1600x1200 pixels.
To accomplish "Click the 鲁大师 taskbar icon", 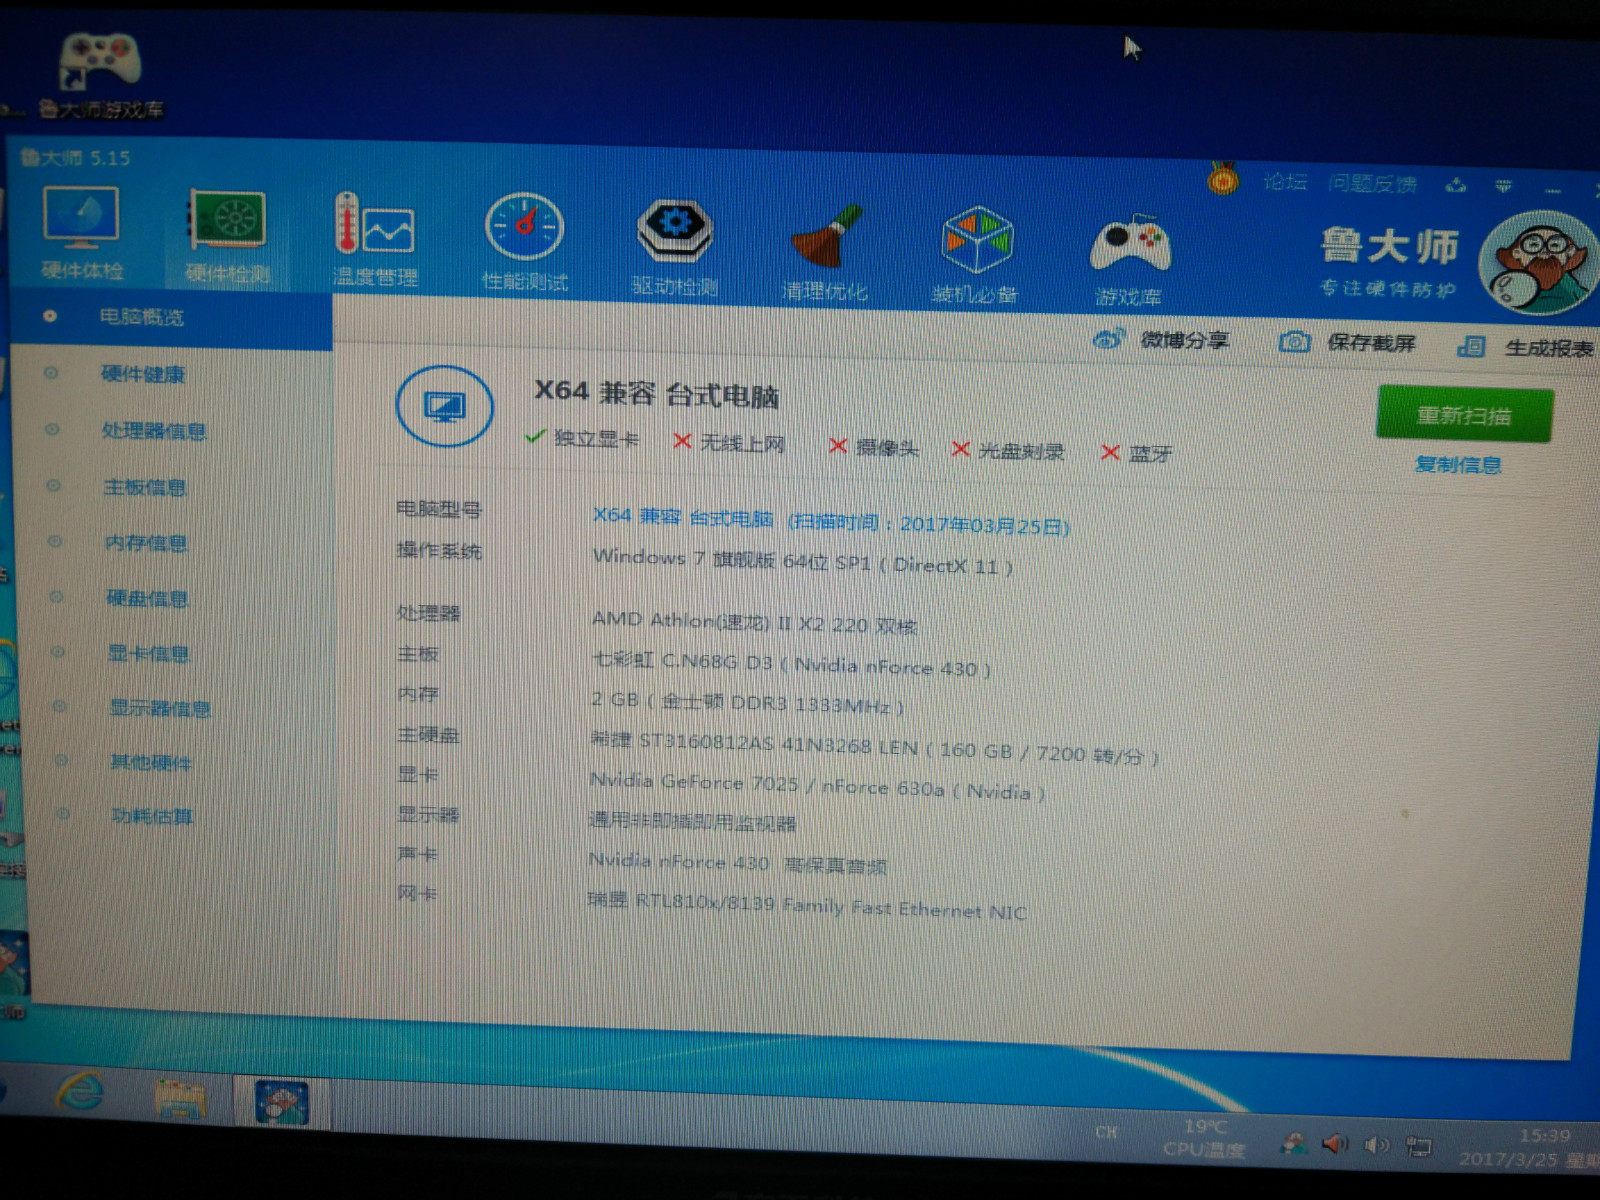I will point(281,1102).
